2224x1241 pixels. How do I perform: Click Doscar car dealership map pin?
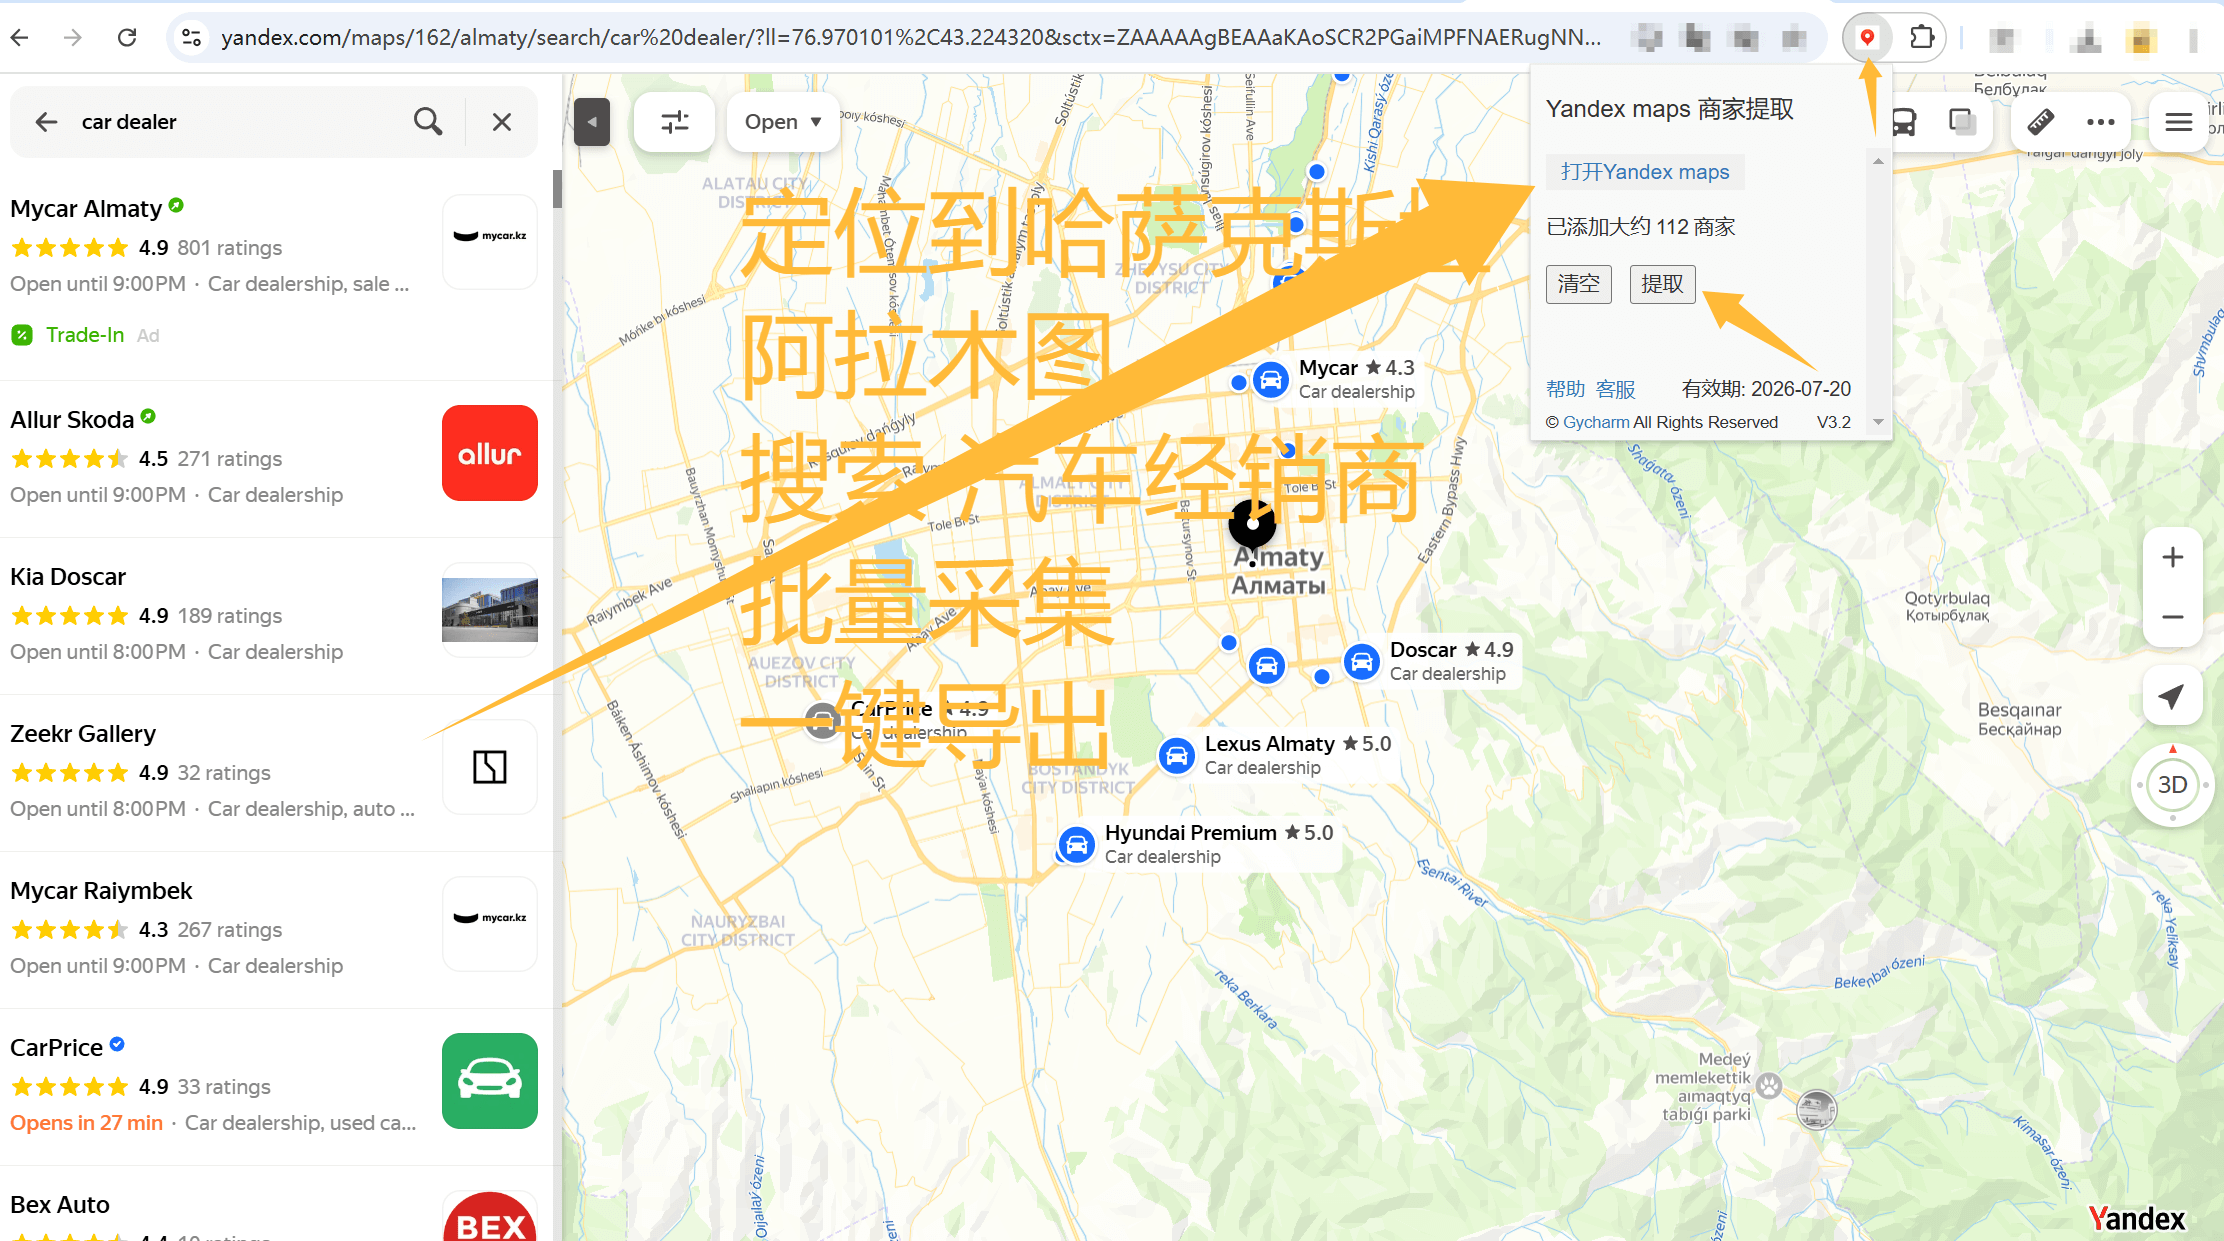(1362, 661)
